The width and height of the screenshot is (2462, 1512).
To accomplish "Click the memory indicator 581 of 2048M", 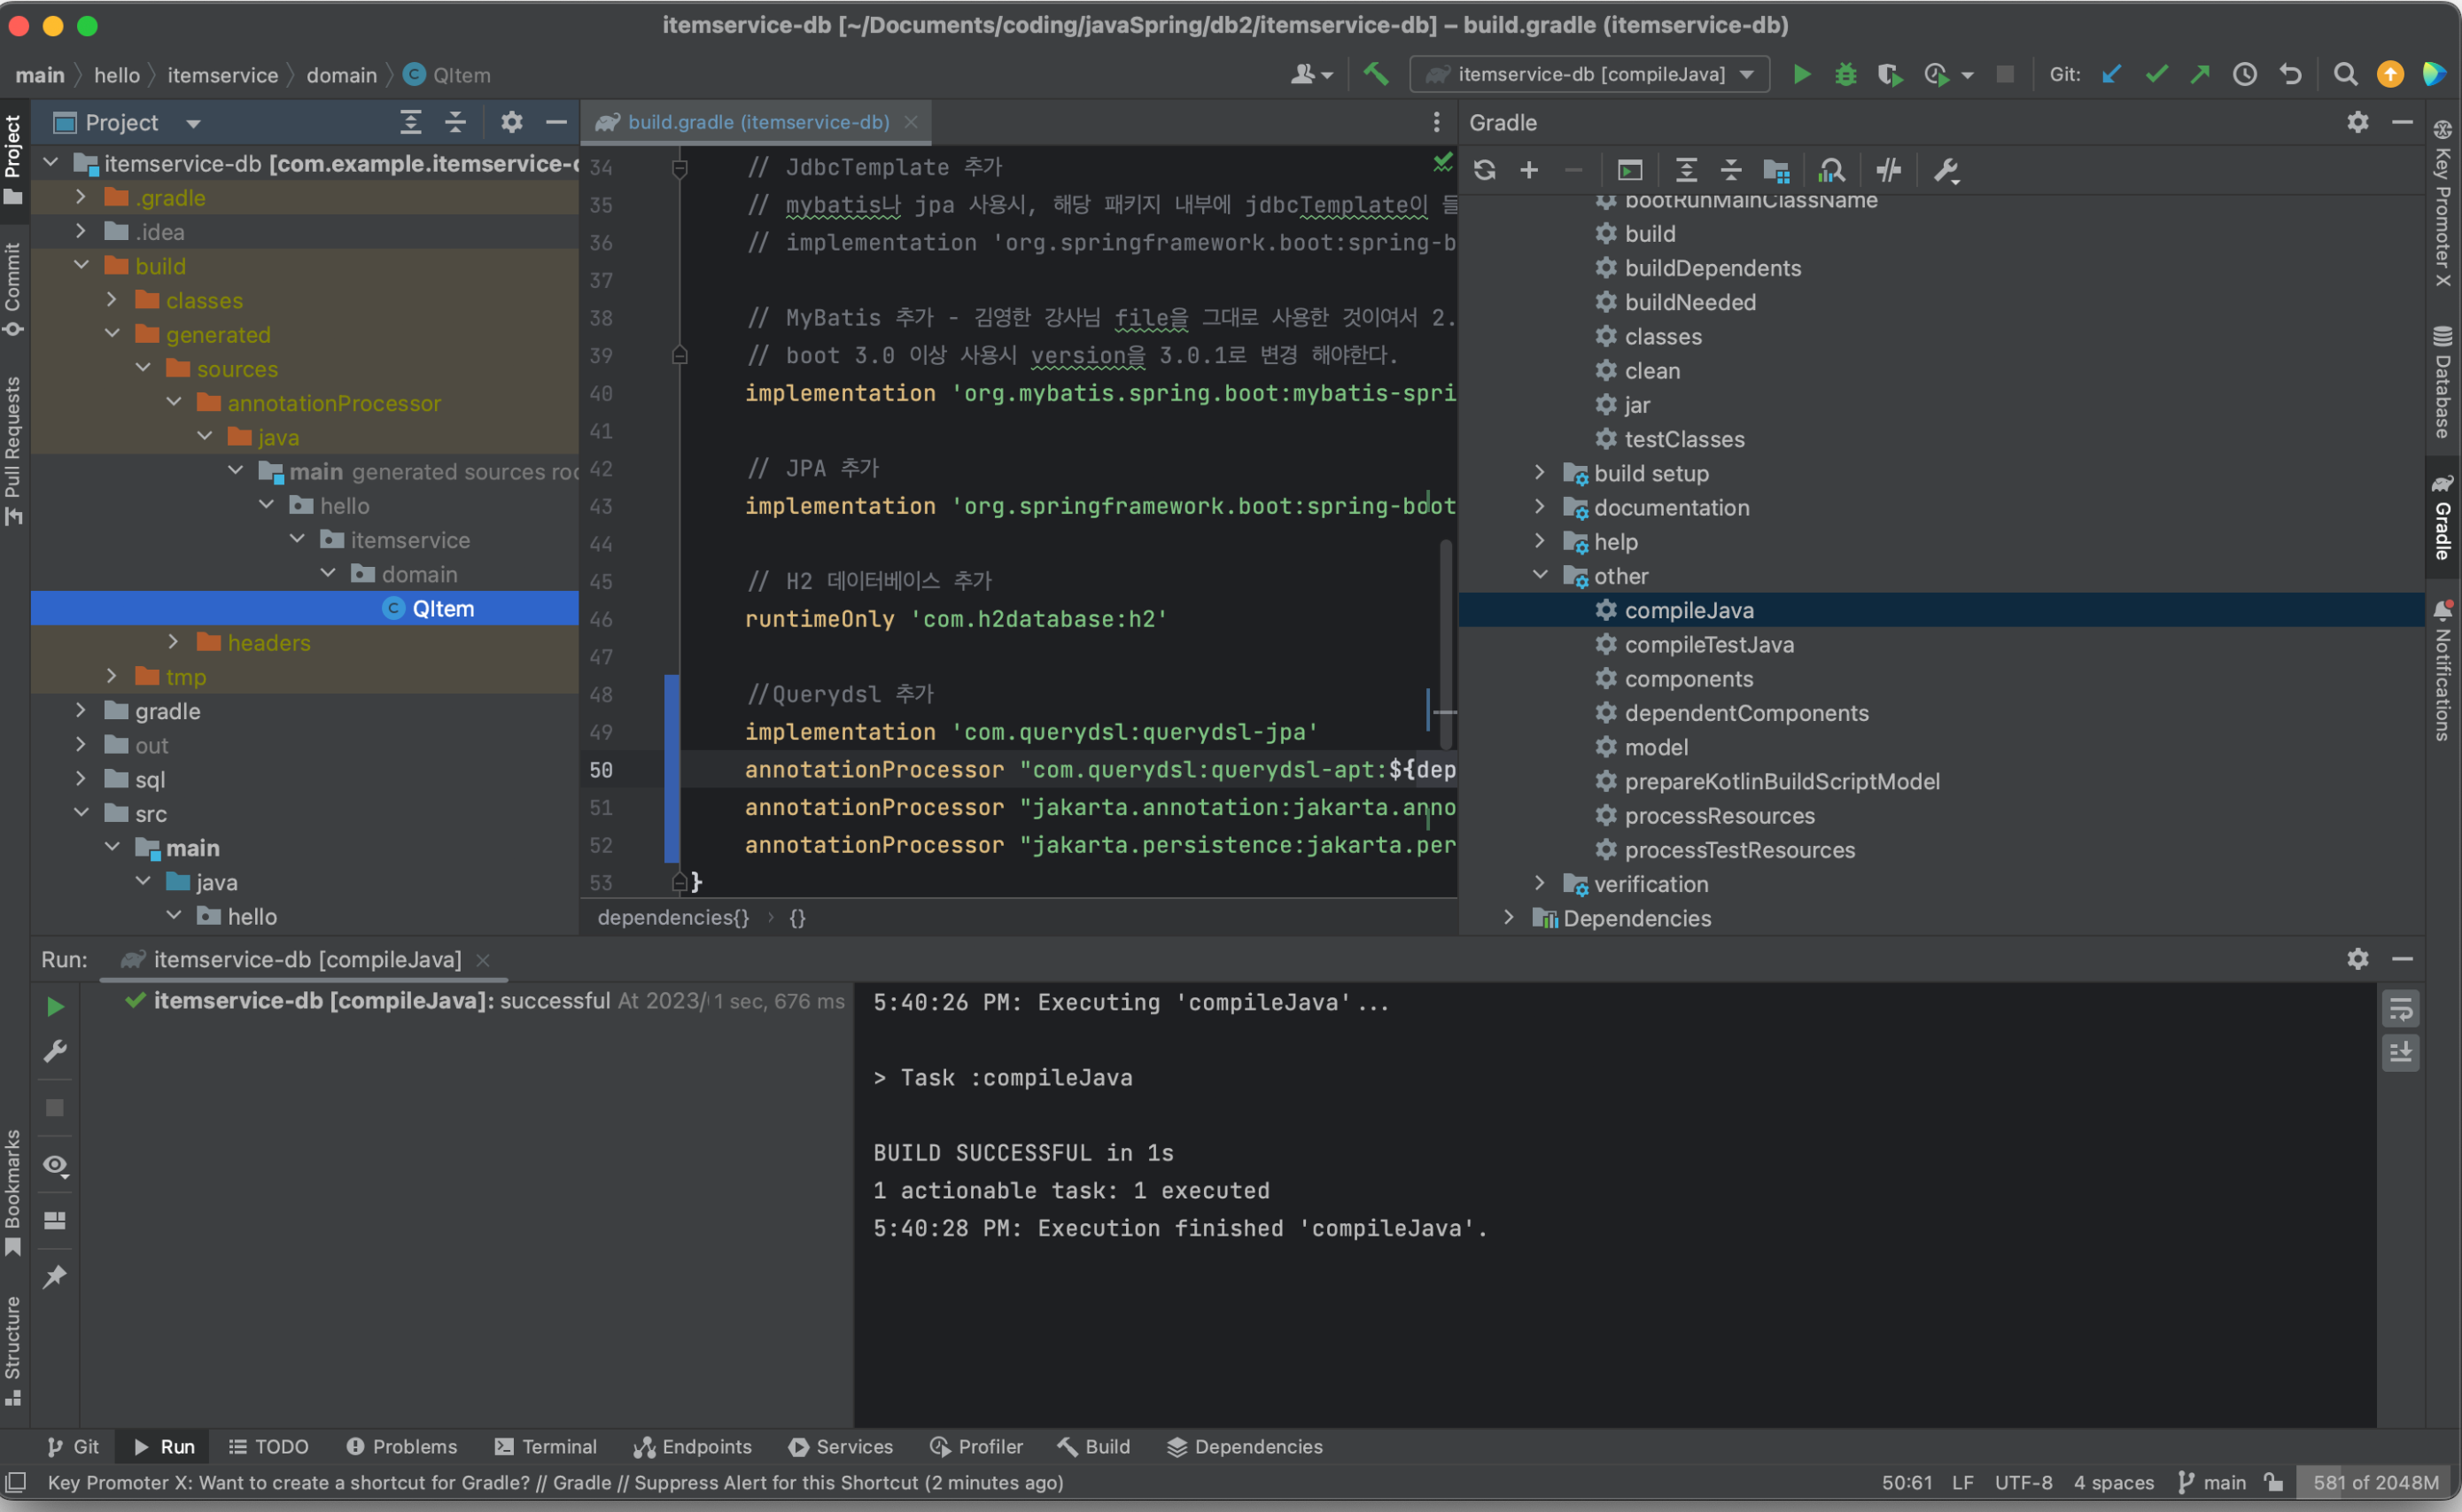I will 2375,1482.
